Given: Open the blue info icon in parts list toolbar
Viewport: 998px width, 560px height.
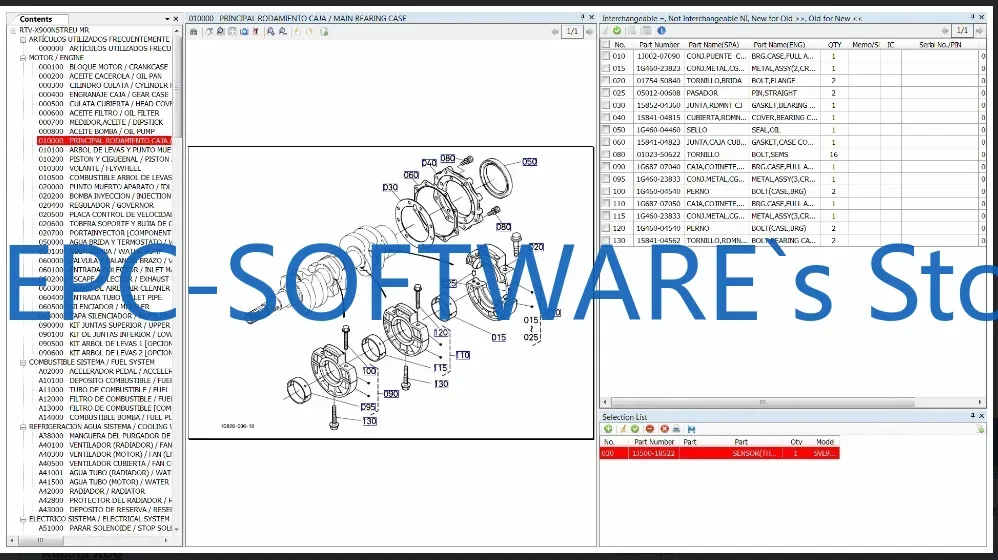Looking at the screenshot, I should click(661, 31).
